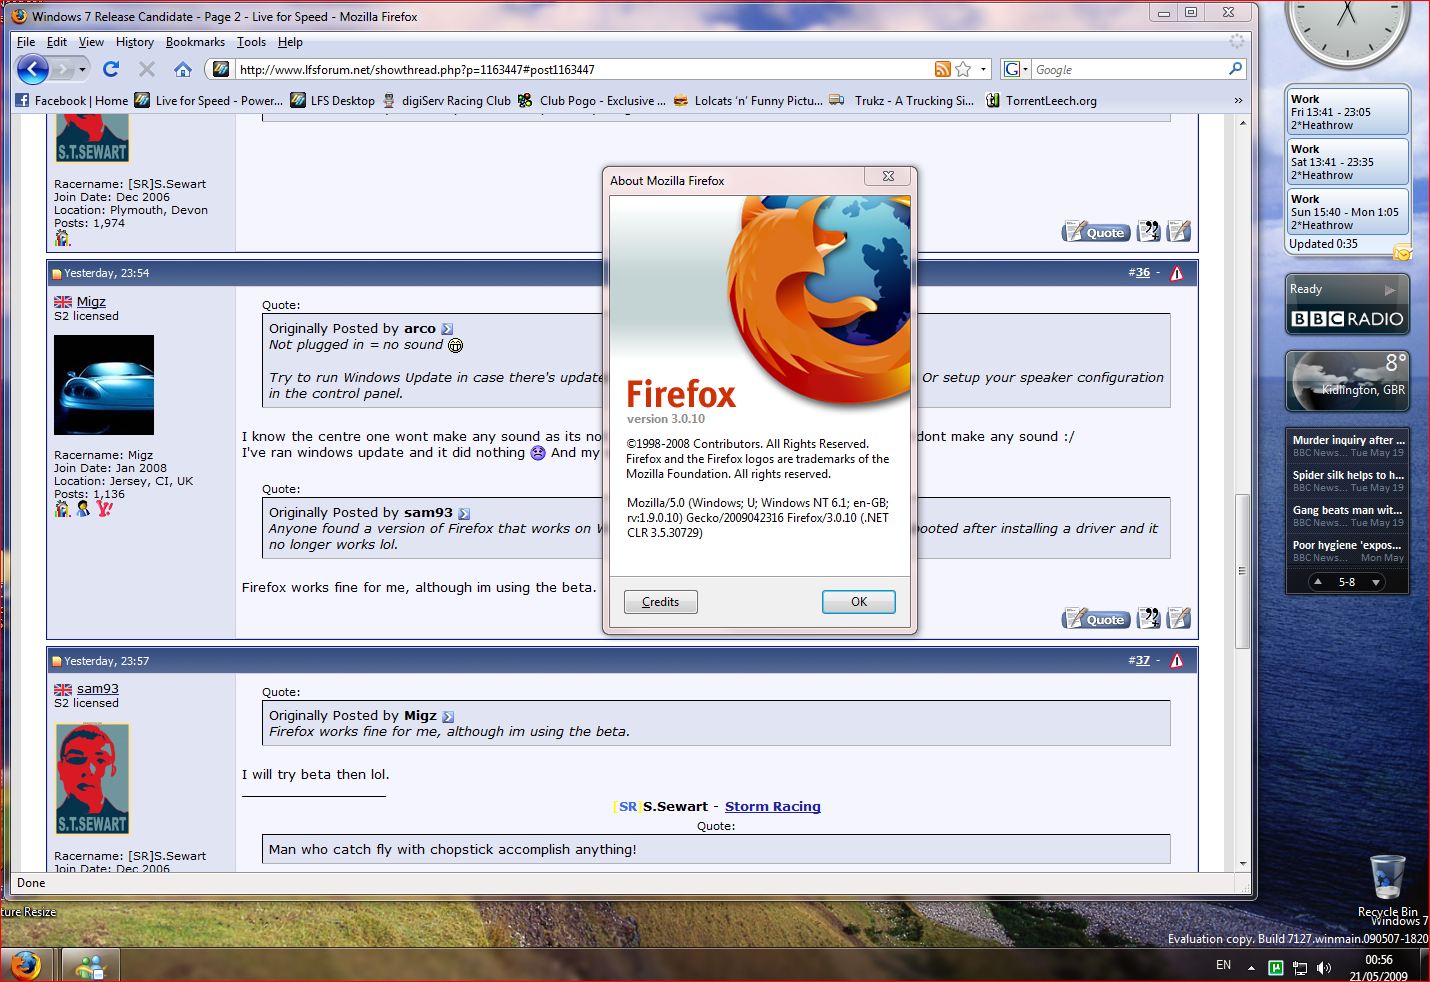This screenshot has width=1430, height=982.
Task: Toggle multi-quote on post #36
Action: 1149,619
